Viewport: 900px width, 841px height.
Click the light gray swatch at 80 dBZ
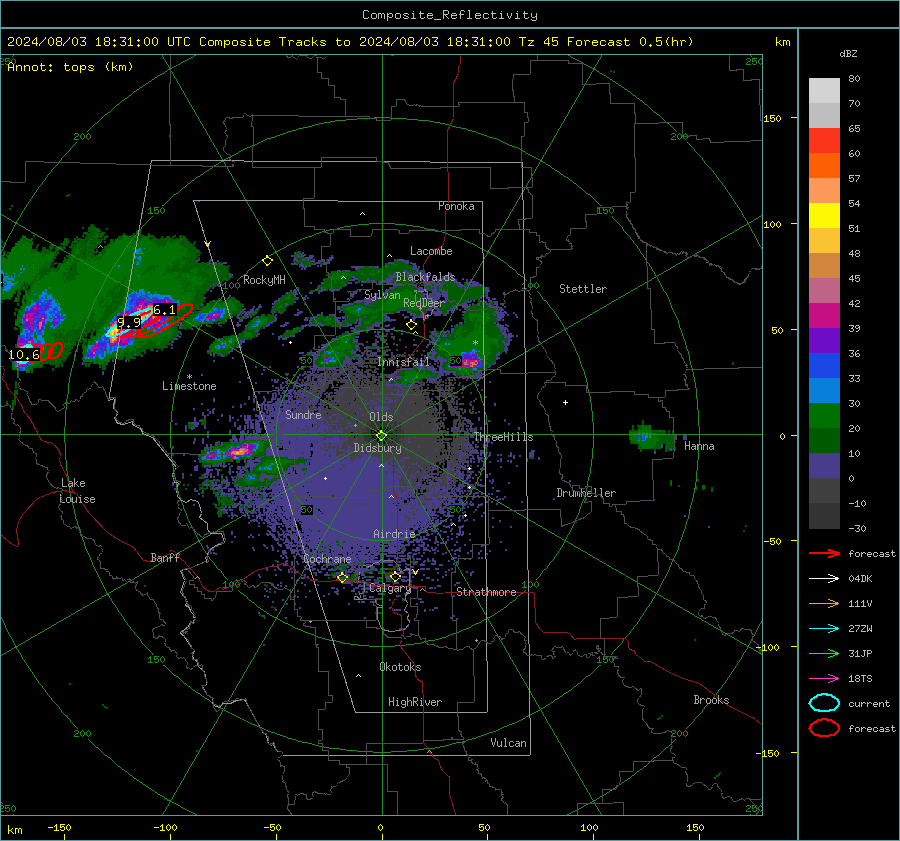(824, 91)
